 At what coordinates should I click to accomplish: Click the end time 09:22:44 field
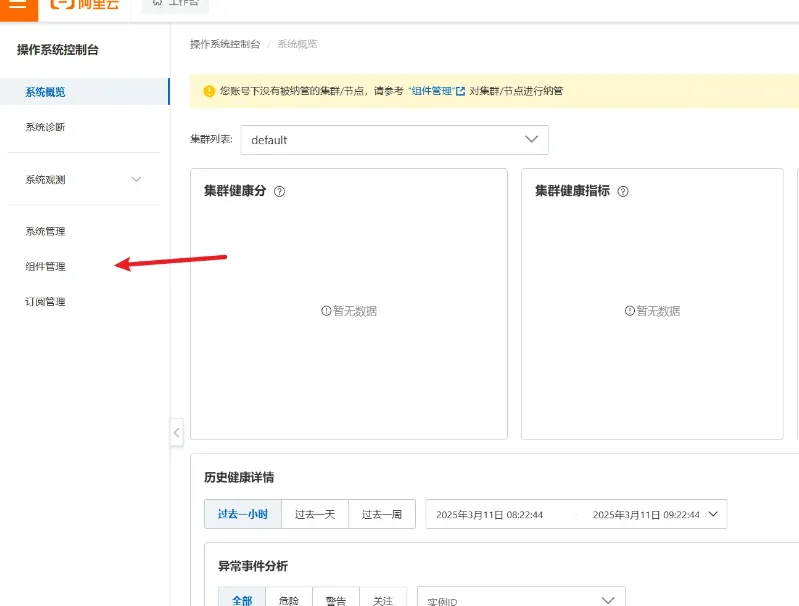pyautogui.click(x=646, y=515)
